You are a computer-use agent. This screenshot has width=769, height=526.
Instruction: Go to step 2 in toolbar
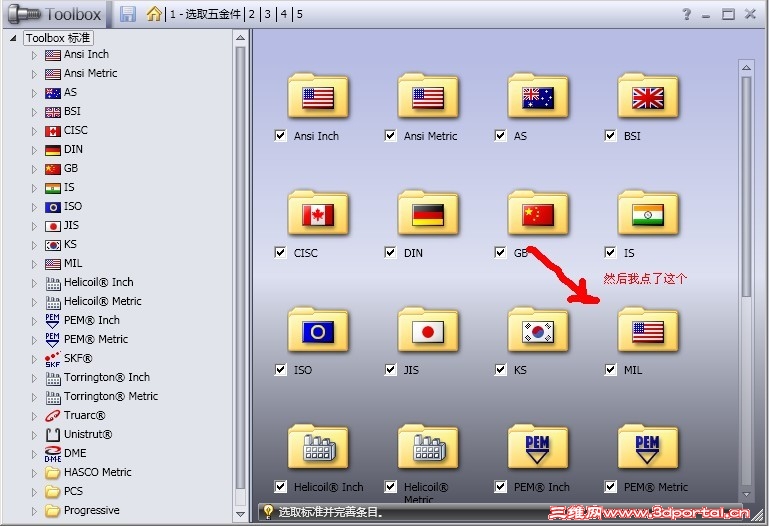point(252,14)
